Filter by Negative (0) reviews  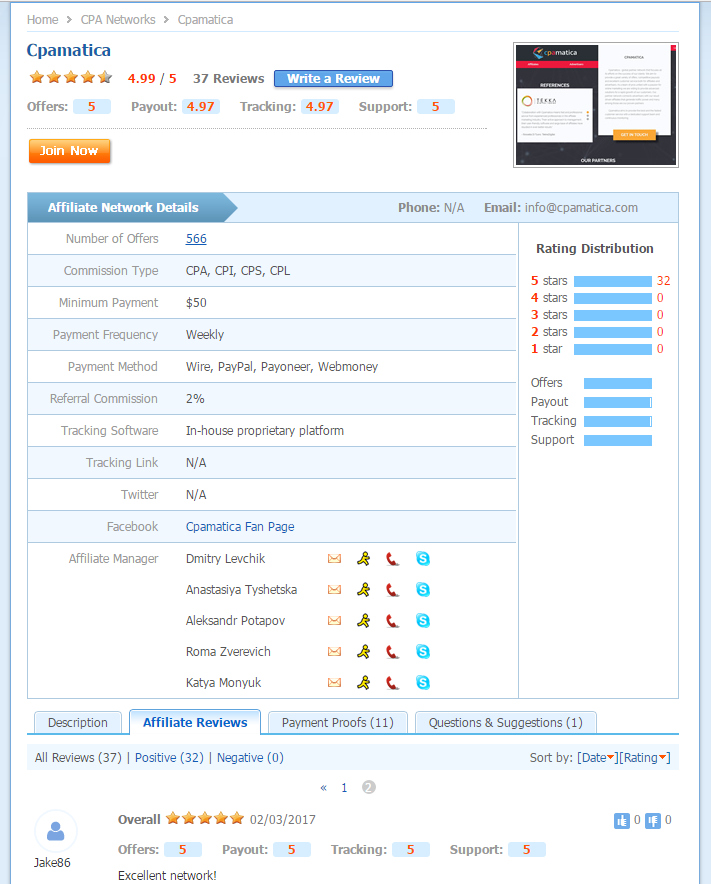pyautogui.click(x=250, y=758)
